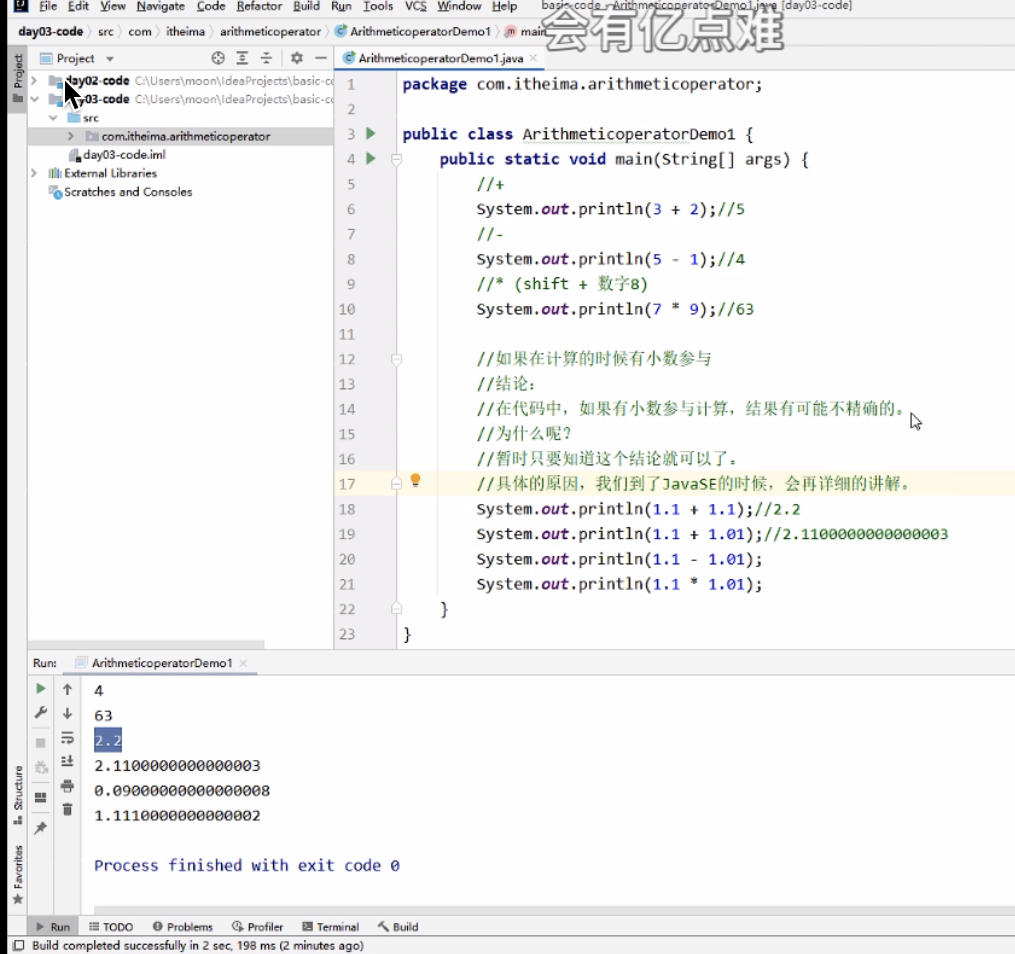Click the highlighted 2.2 output line
The image size is (1015, 954).
click(108, 740)
